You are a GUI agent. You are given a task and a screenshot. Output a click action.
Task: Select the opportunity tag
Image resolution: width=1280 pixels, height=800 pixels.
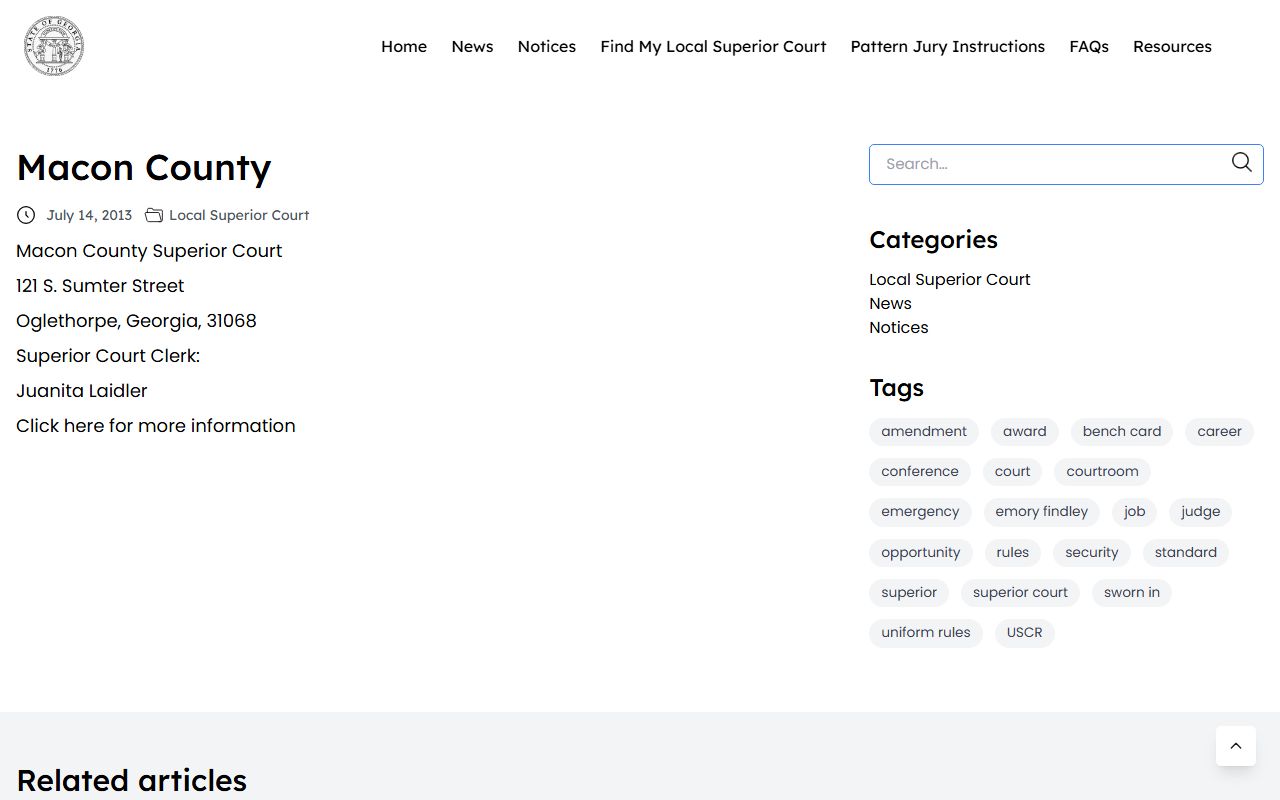(921, 553)
